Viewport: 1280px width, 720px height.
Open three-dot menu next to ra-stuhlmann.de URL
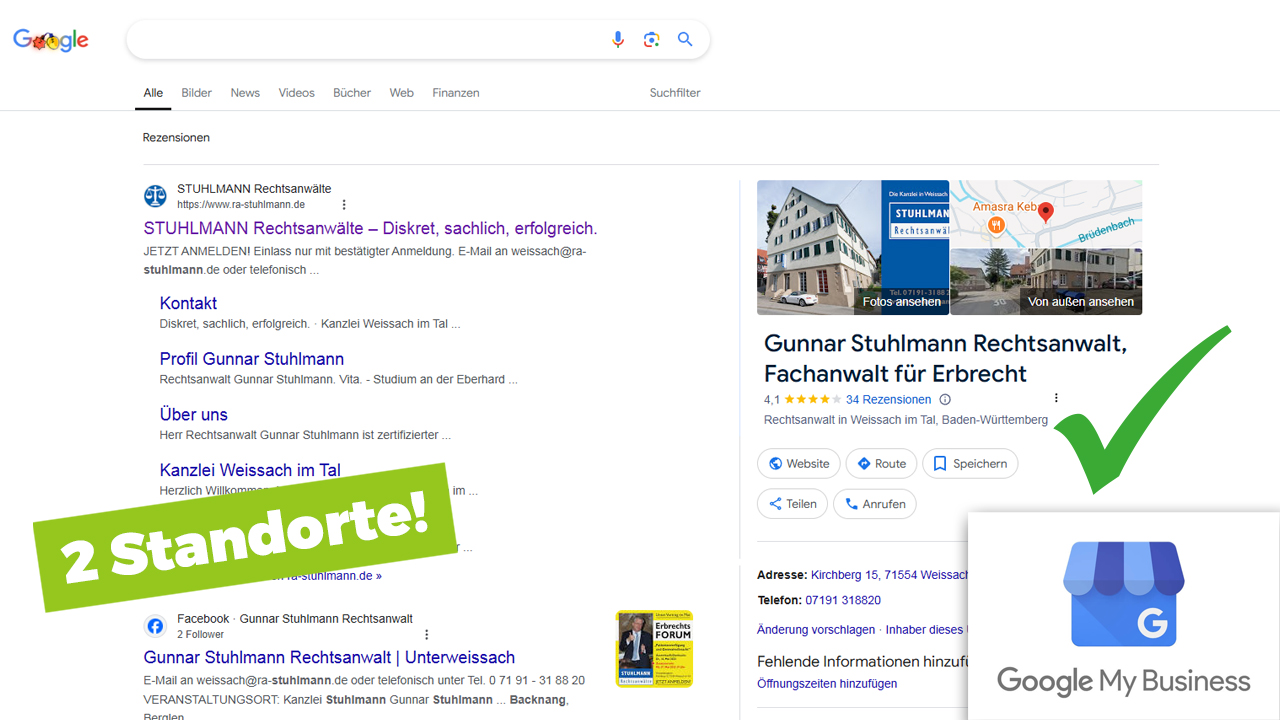344,205
